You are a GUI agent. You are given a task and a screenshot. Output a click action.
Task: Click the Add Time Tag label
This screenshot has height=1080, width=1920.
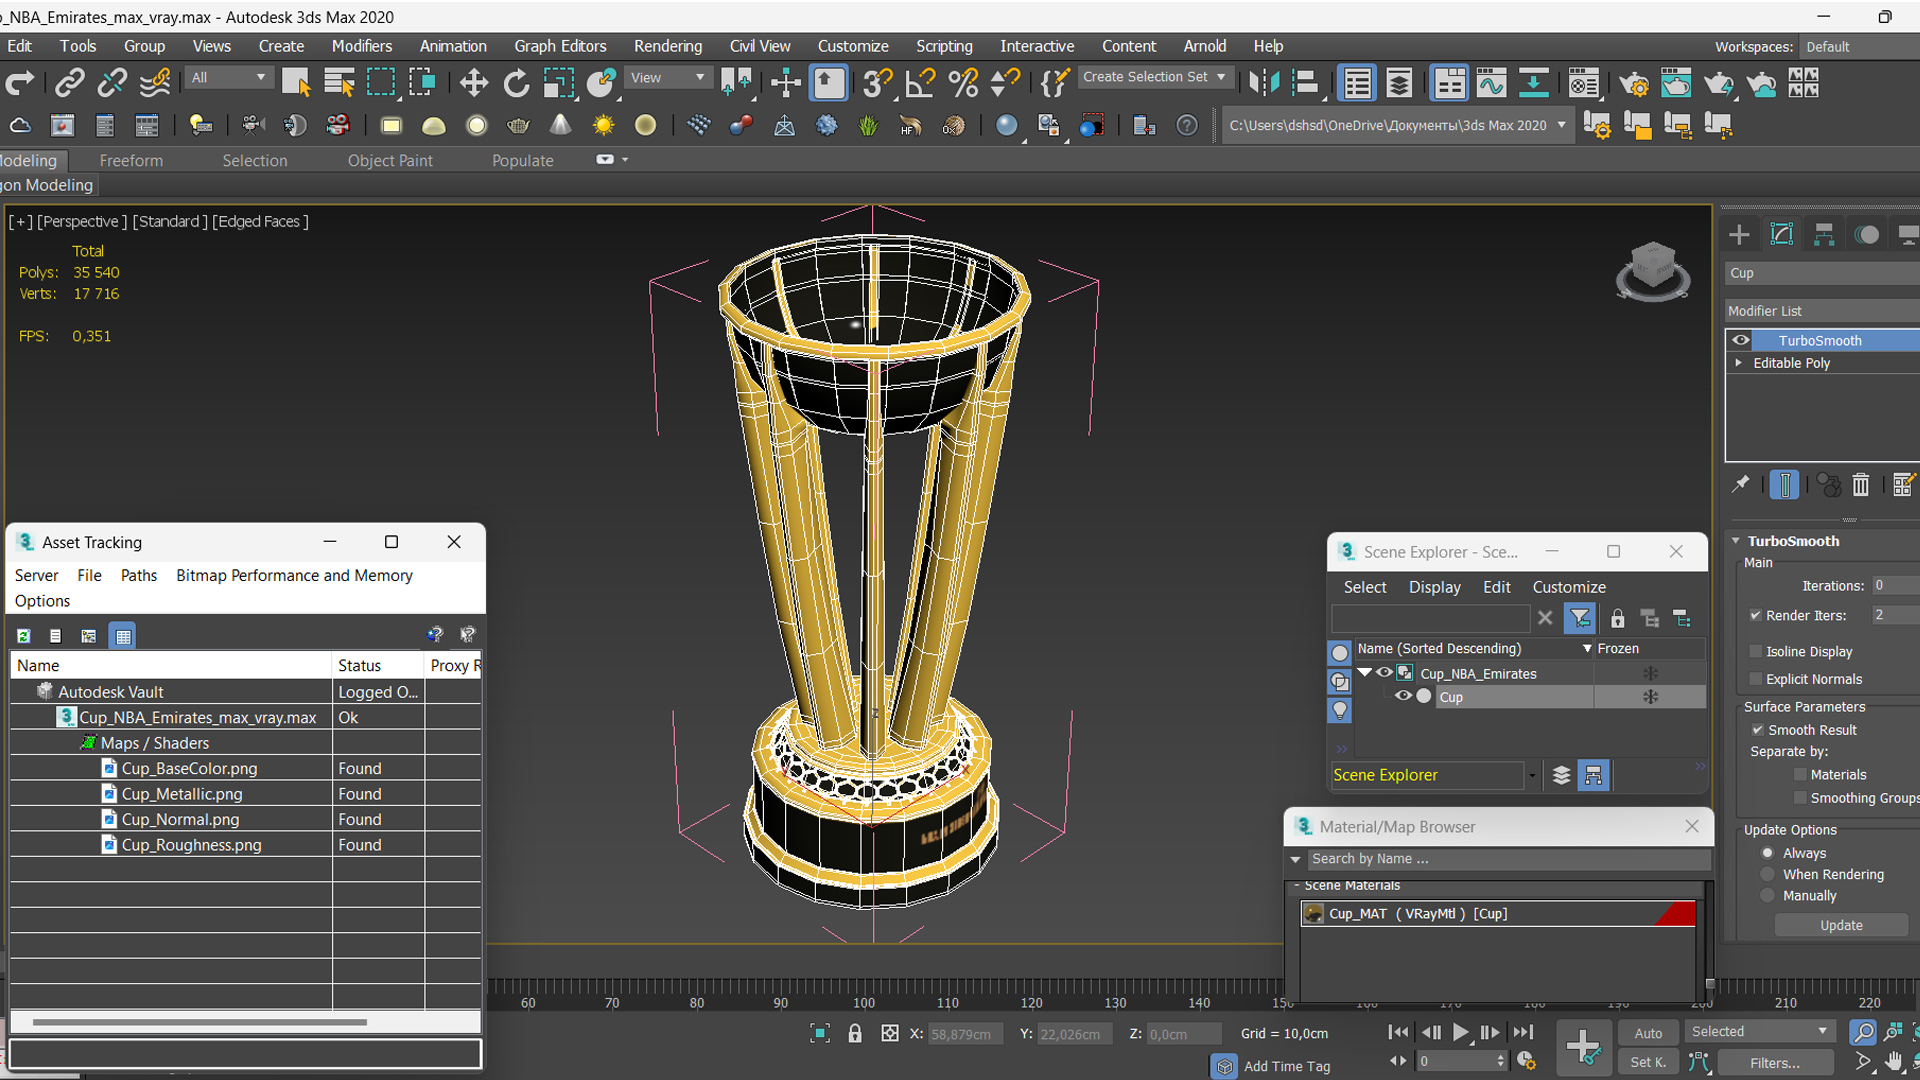pos(1286,1067)
